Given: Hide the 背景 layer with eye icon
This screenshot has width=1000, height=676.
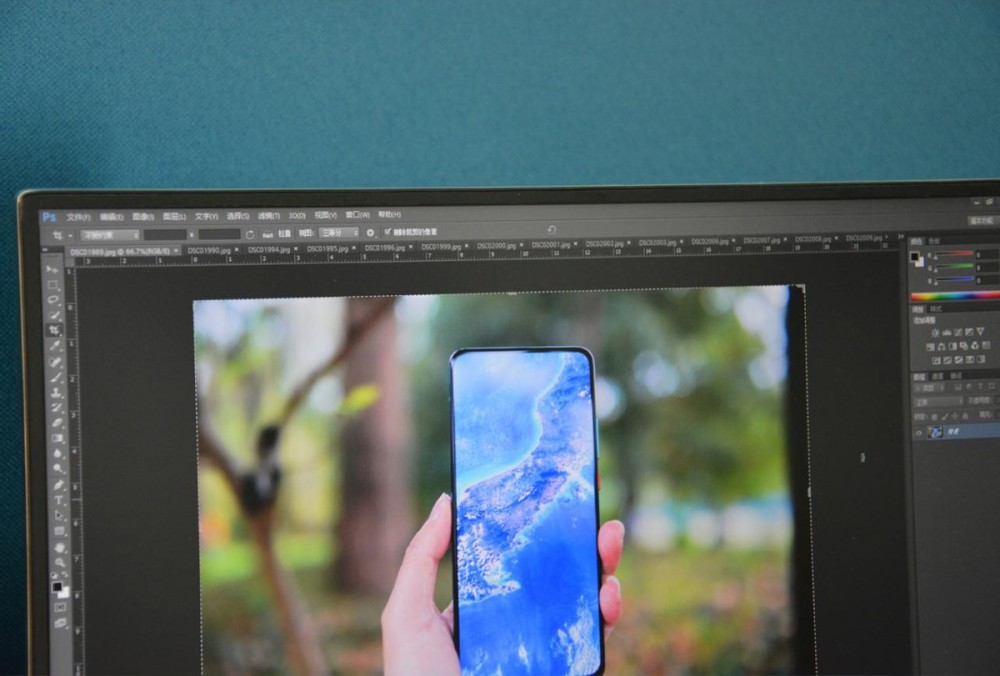Looking at the screenshot, I should [x=919, y=433].
